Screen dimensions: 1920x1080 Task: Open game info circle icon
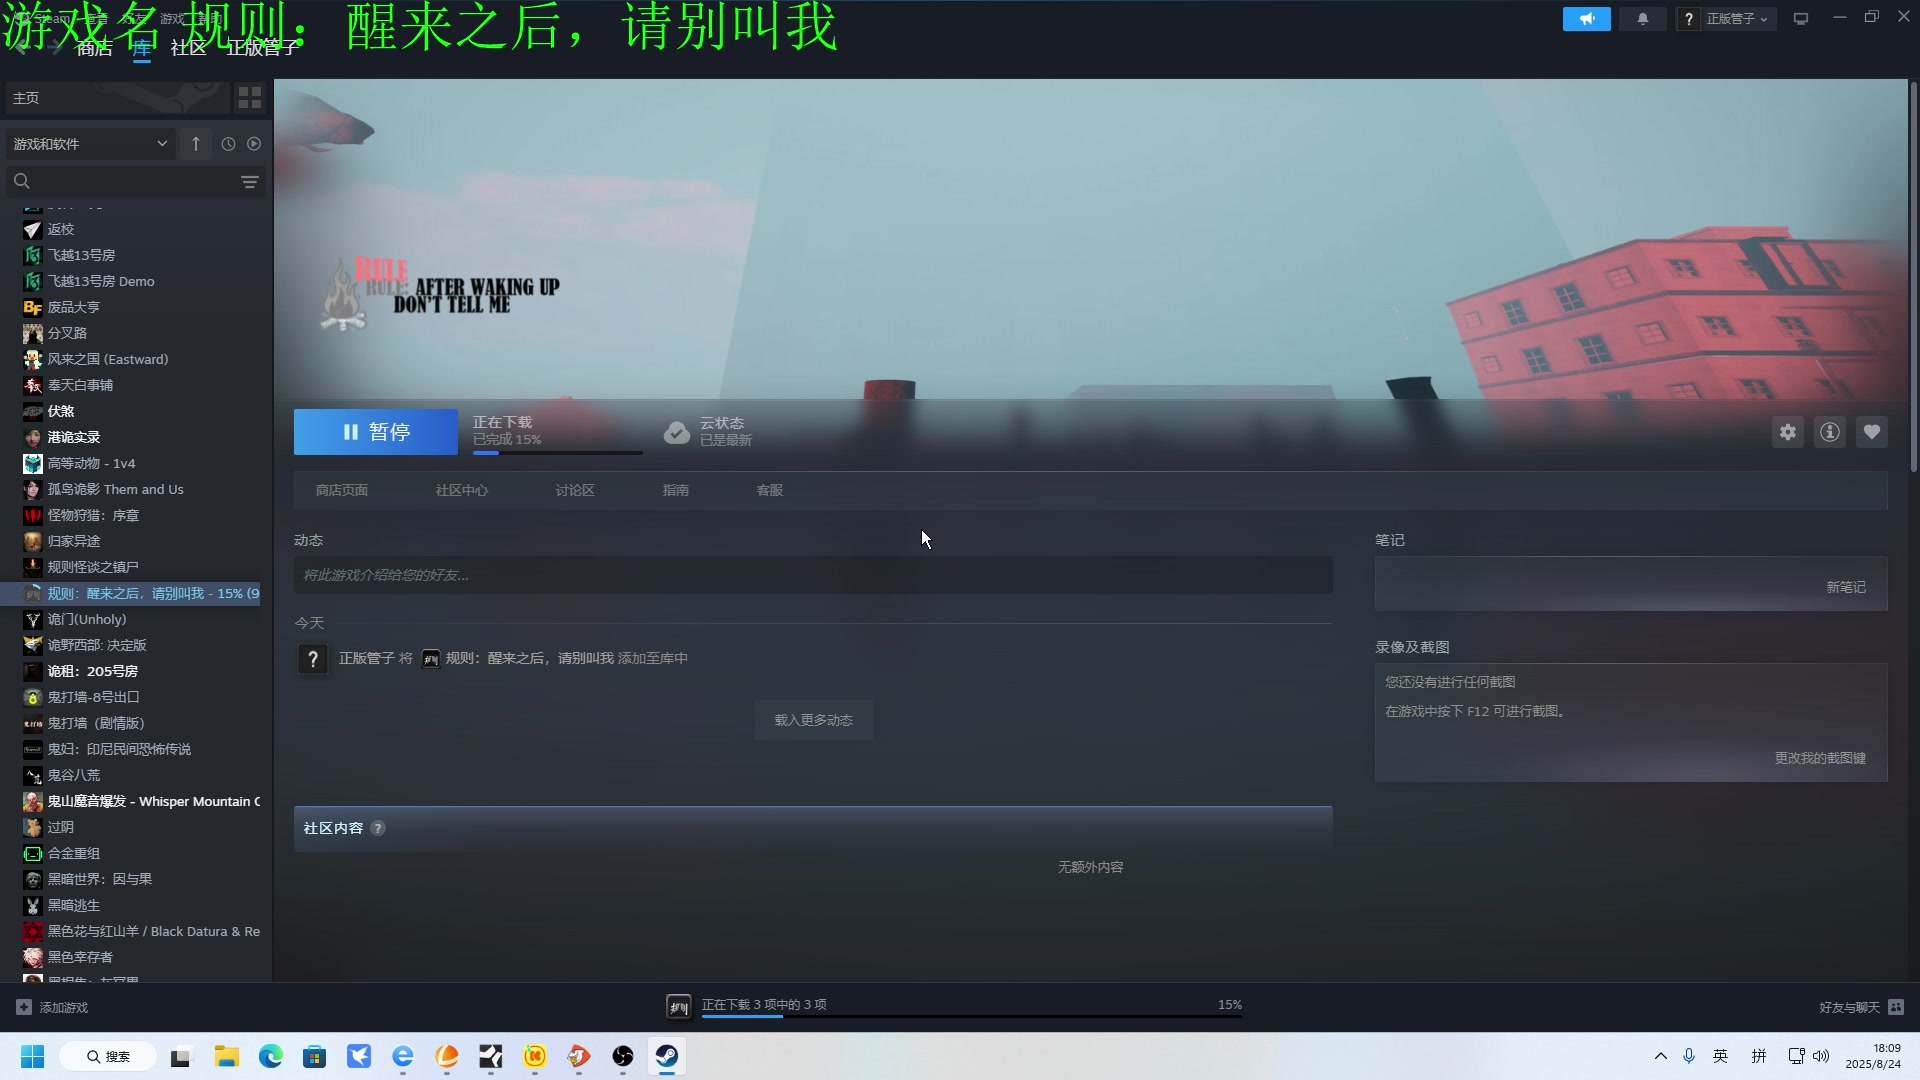click(1830, 432)
